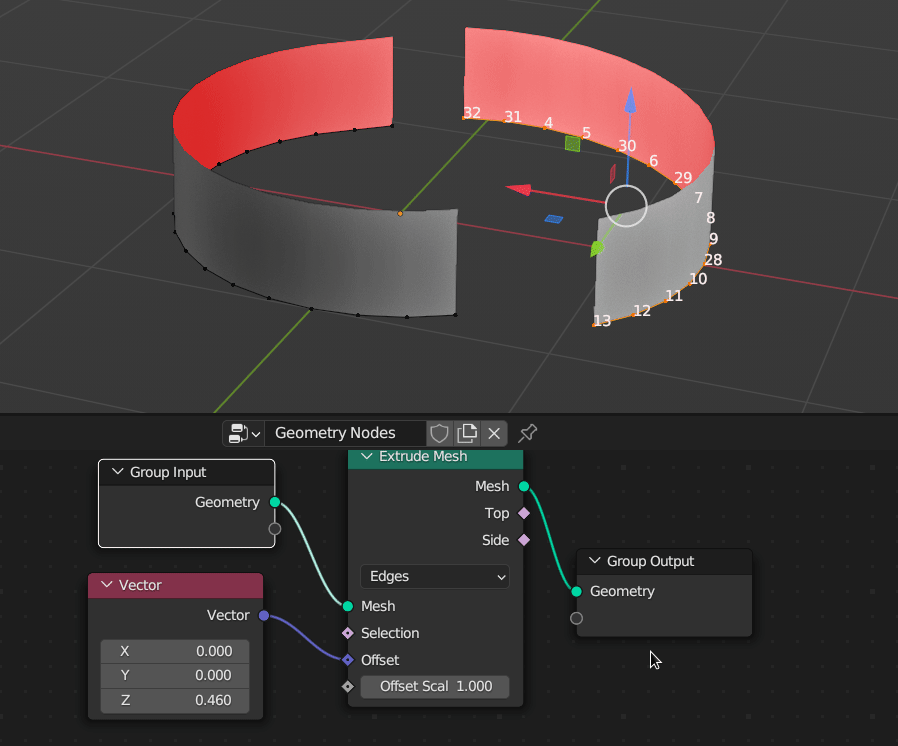Open the Edges extrude mode dropdown

click(434, 576)
